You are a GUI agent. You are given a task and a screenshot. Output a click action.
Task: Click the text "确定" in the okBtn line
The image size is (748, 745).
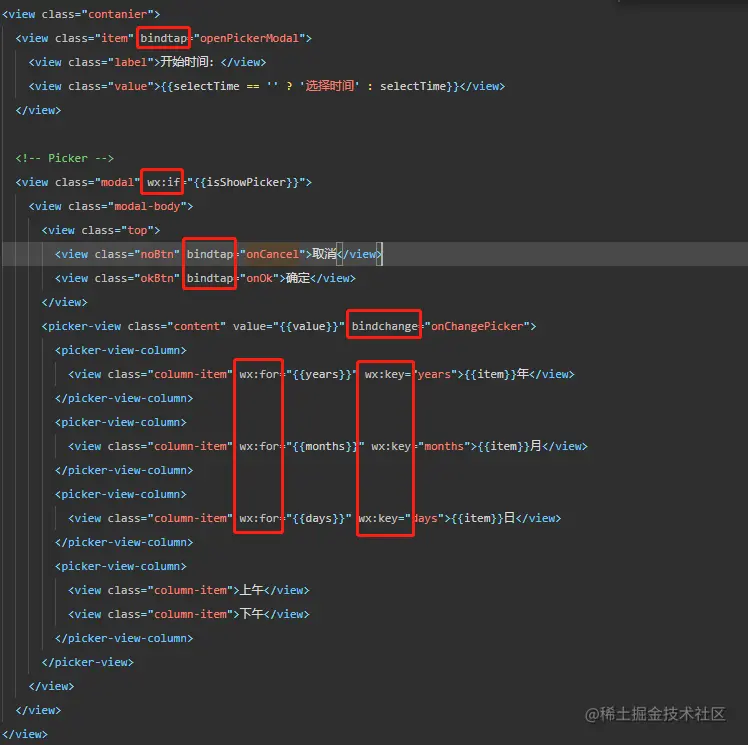pos(298,278)
